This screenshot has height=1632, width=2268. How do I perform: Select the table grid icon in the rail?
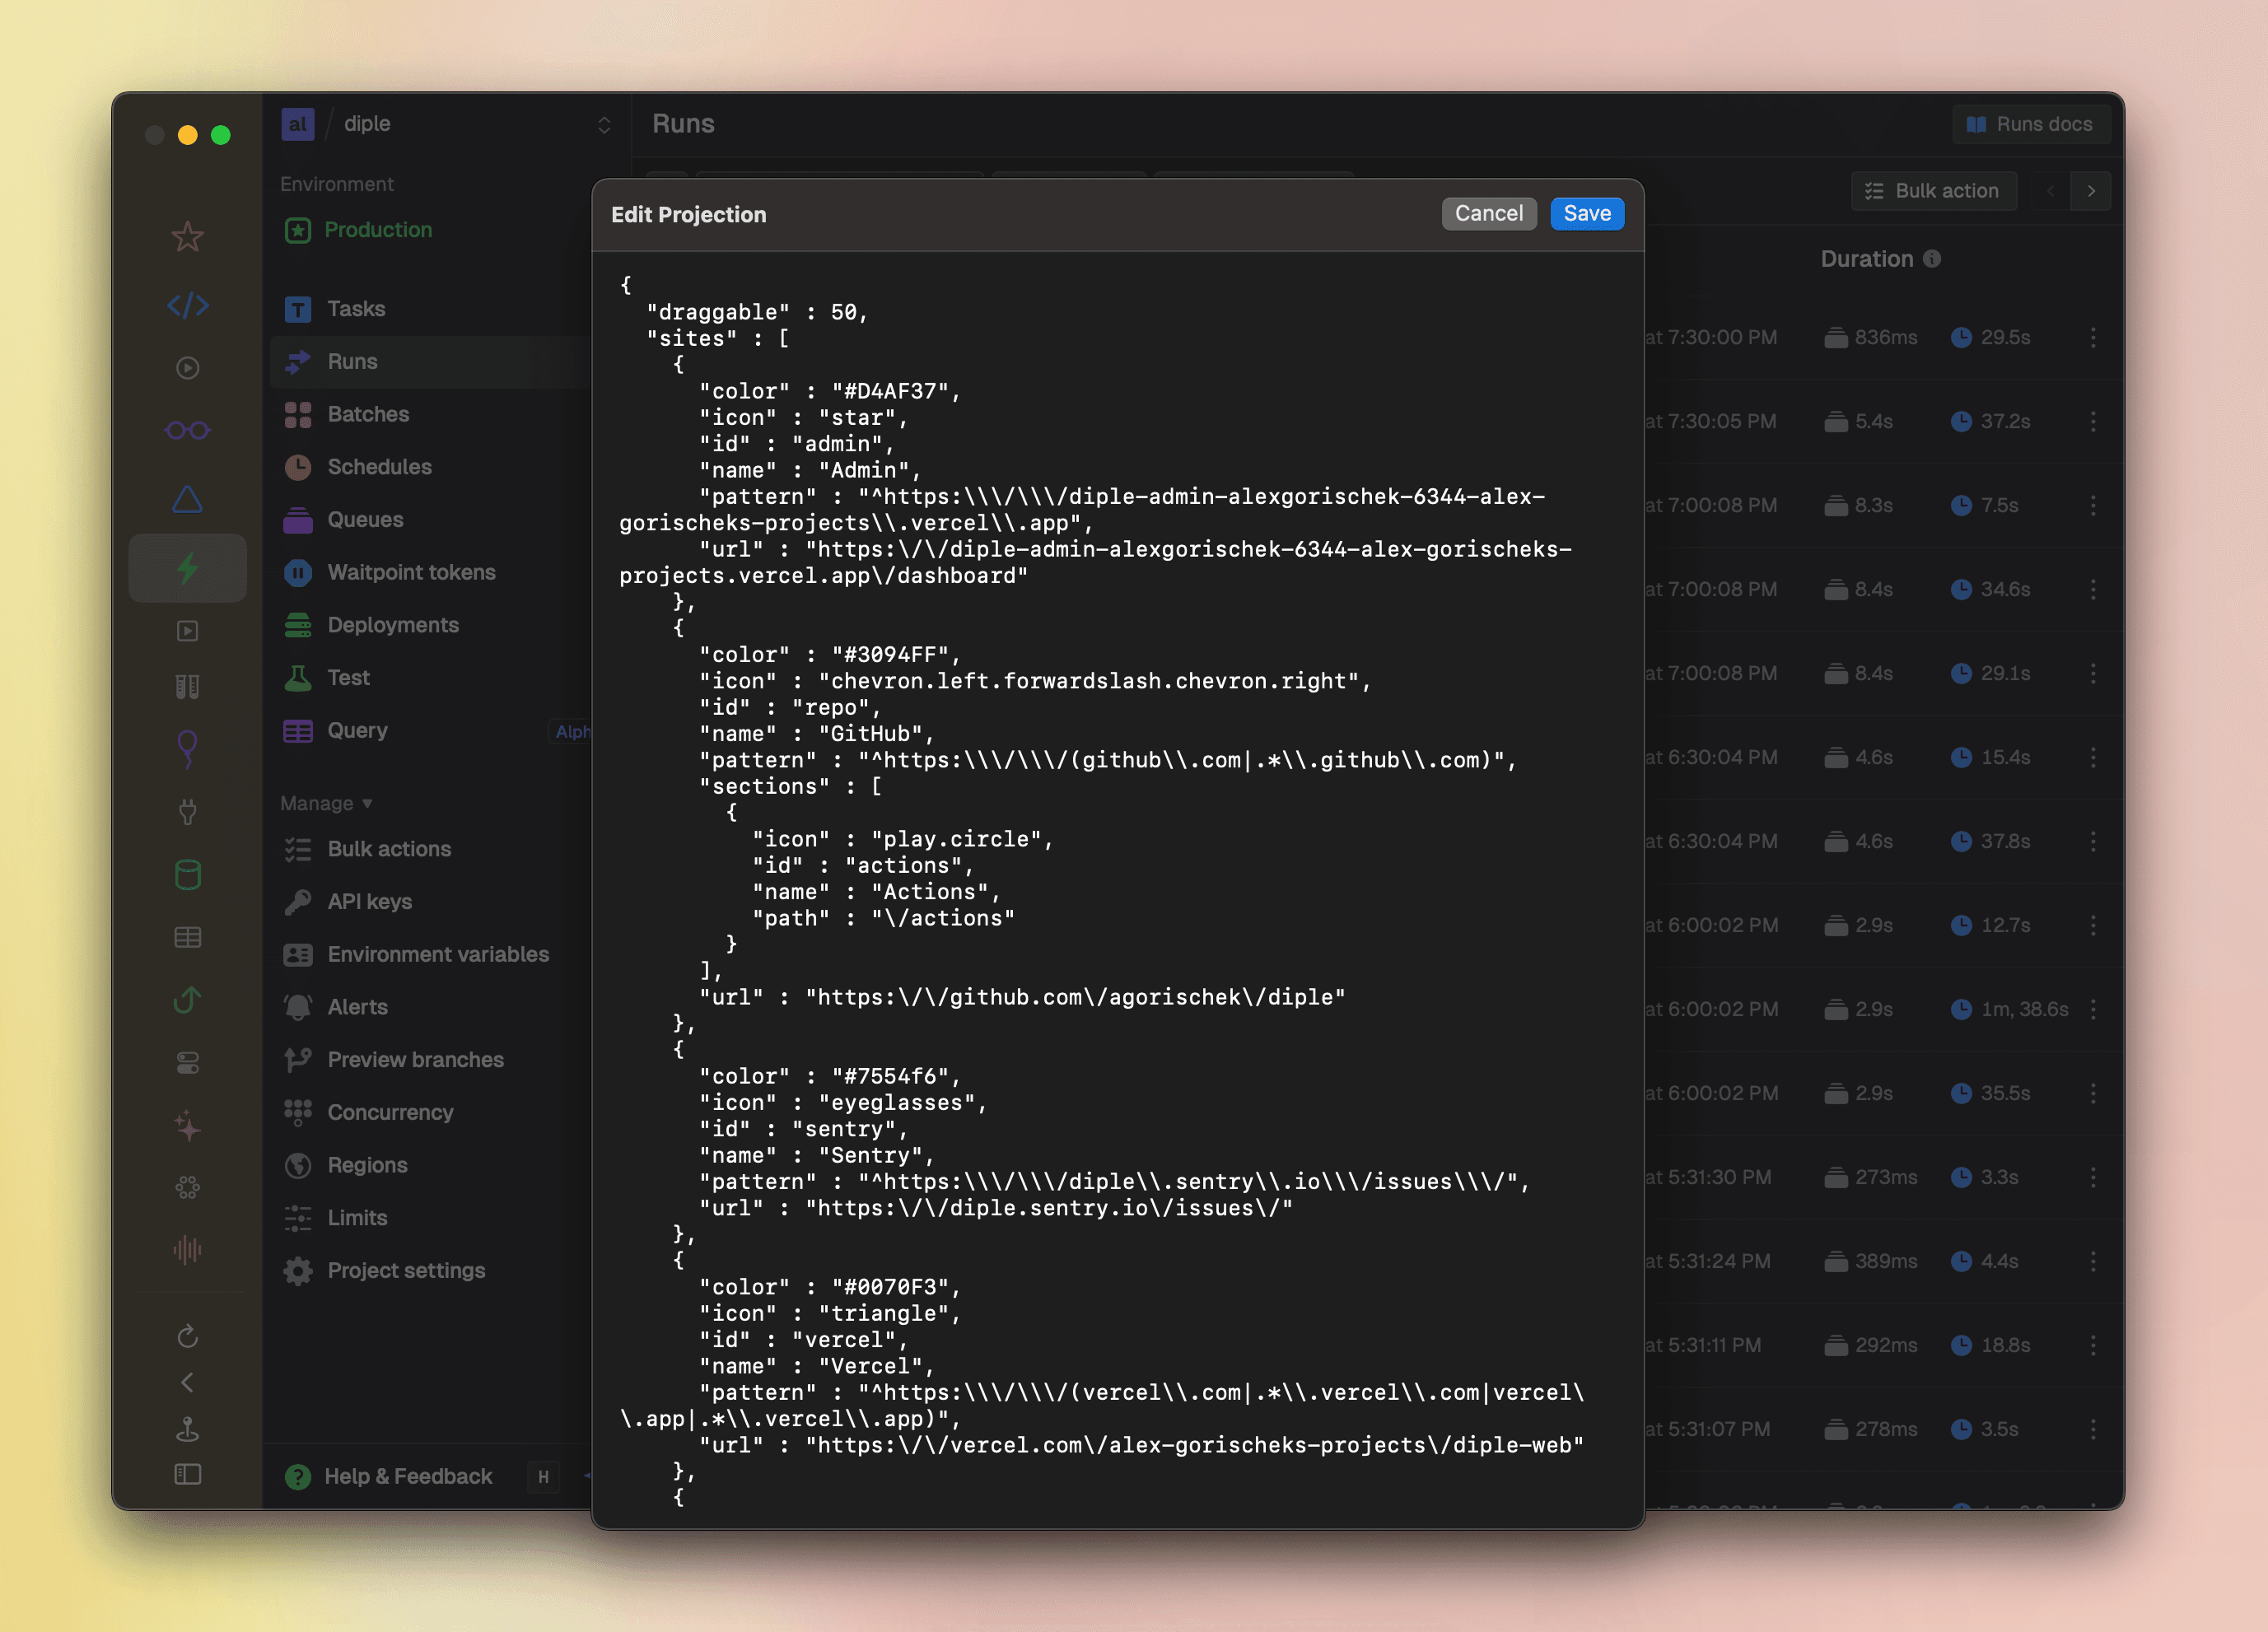pos(188,937)
